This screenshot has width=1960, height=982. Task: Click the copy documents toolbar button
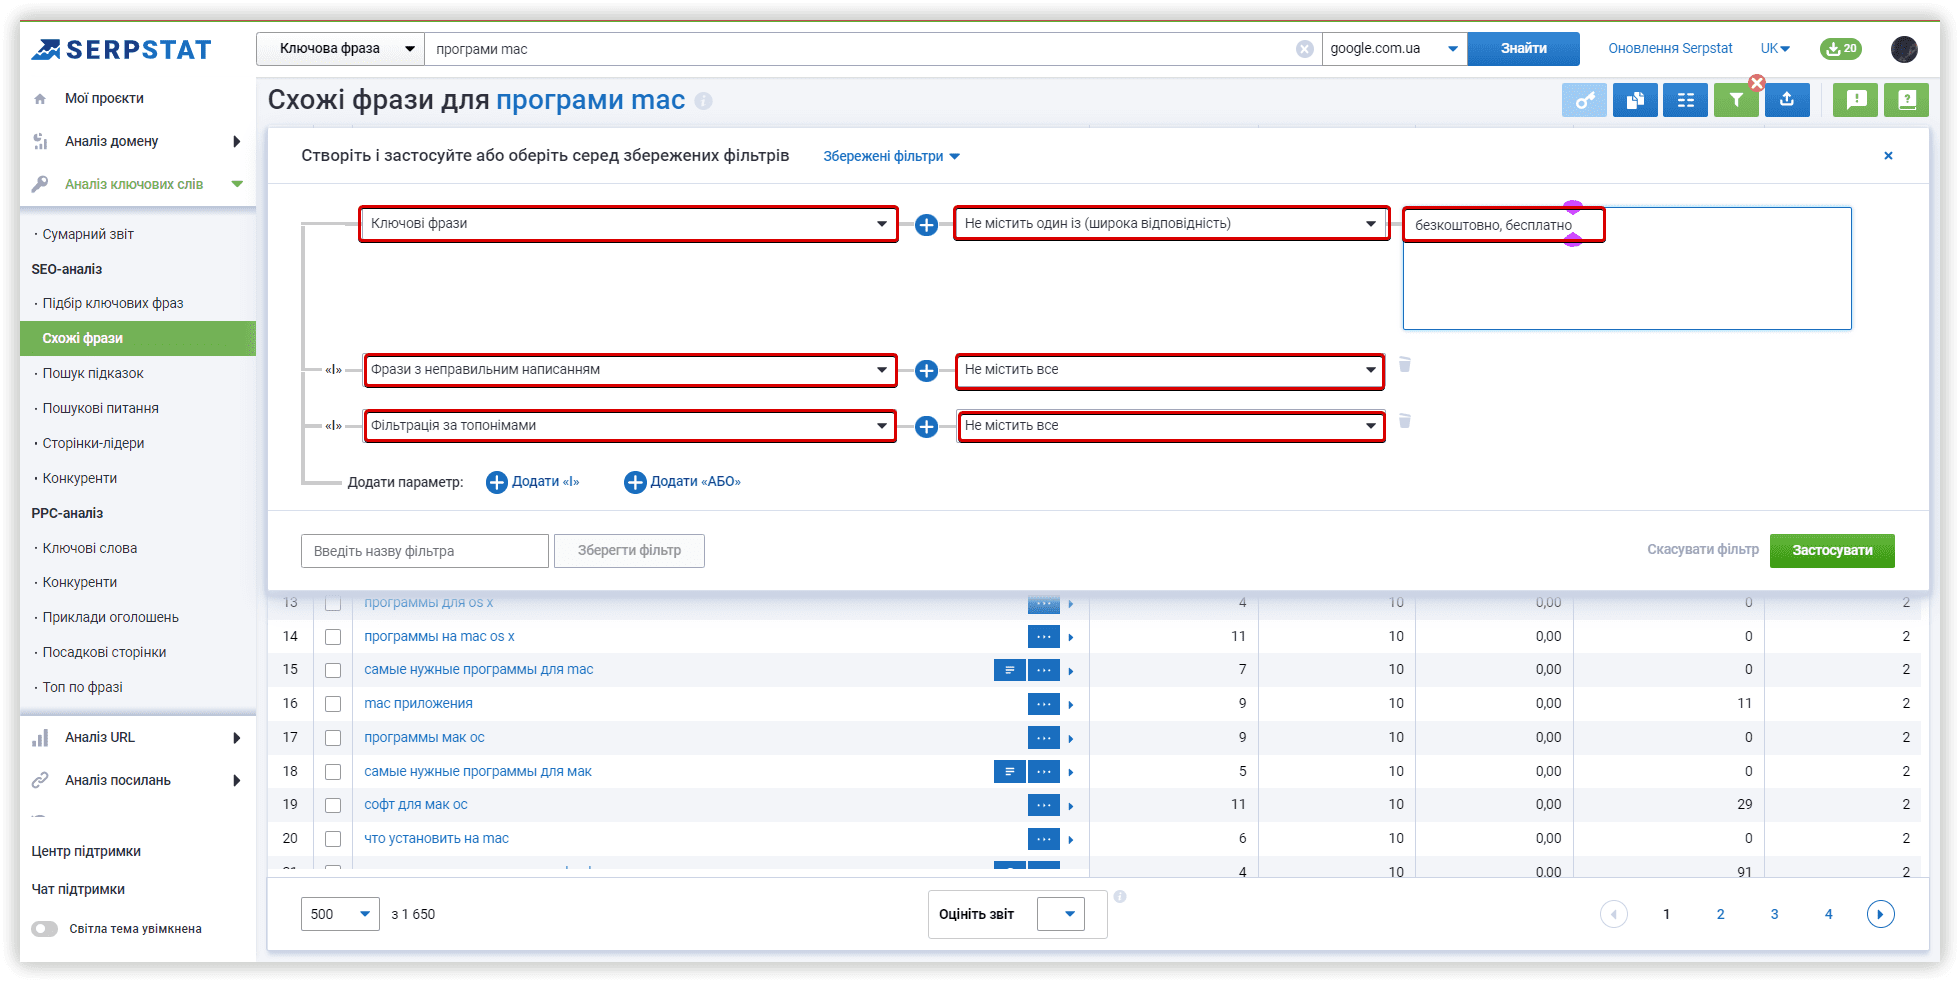pyautogui.click(x=1635, y=100)
